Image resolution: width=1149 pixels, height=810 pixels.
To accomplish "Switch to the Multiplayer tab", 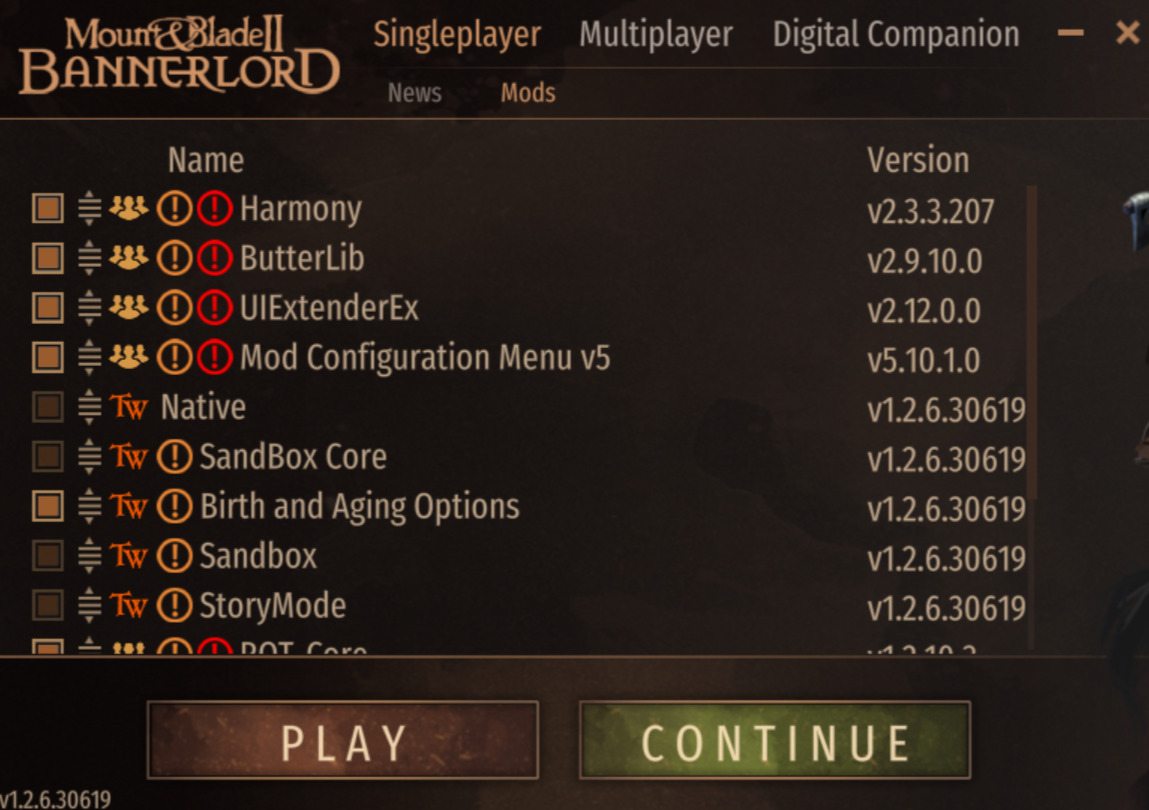I will [656, 34].
